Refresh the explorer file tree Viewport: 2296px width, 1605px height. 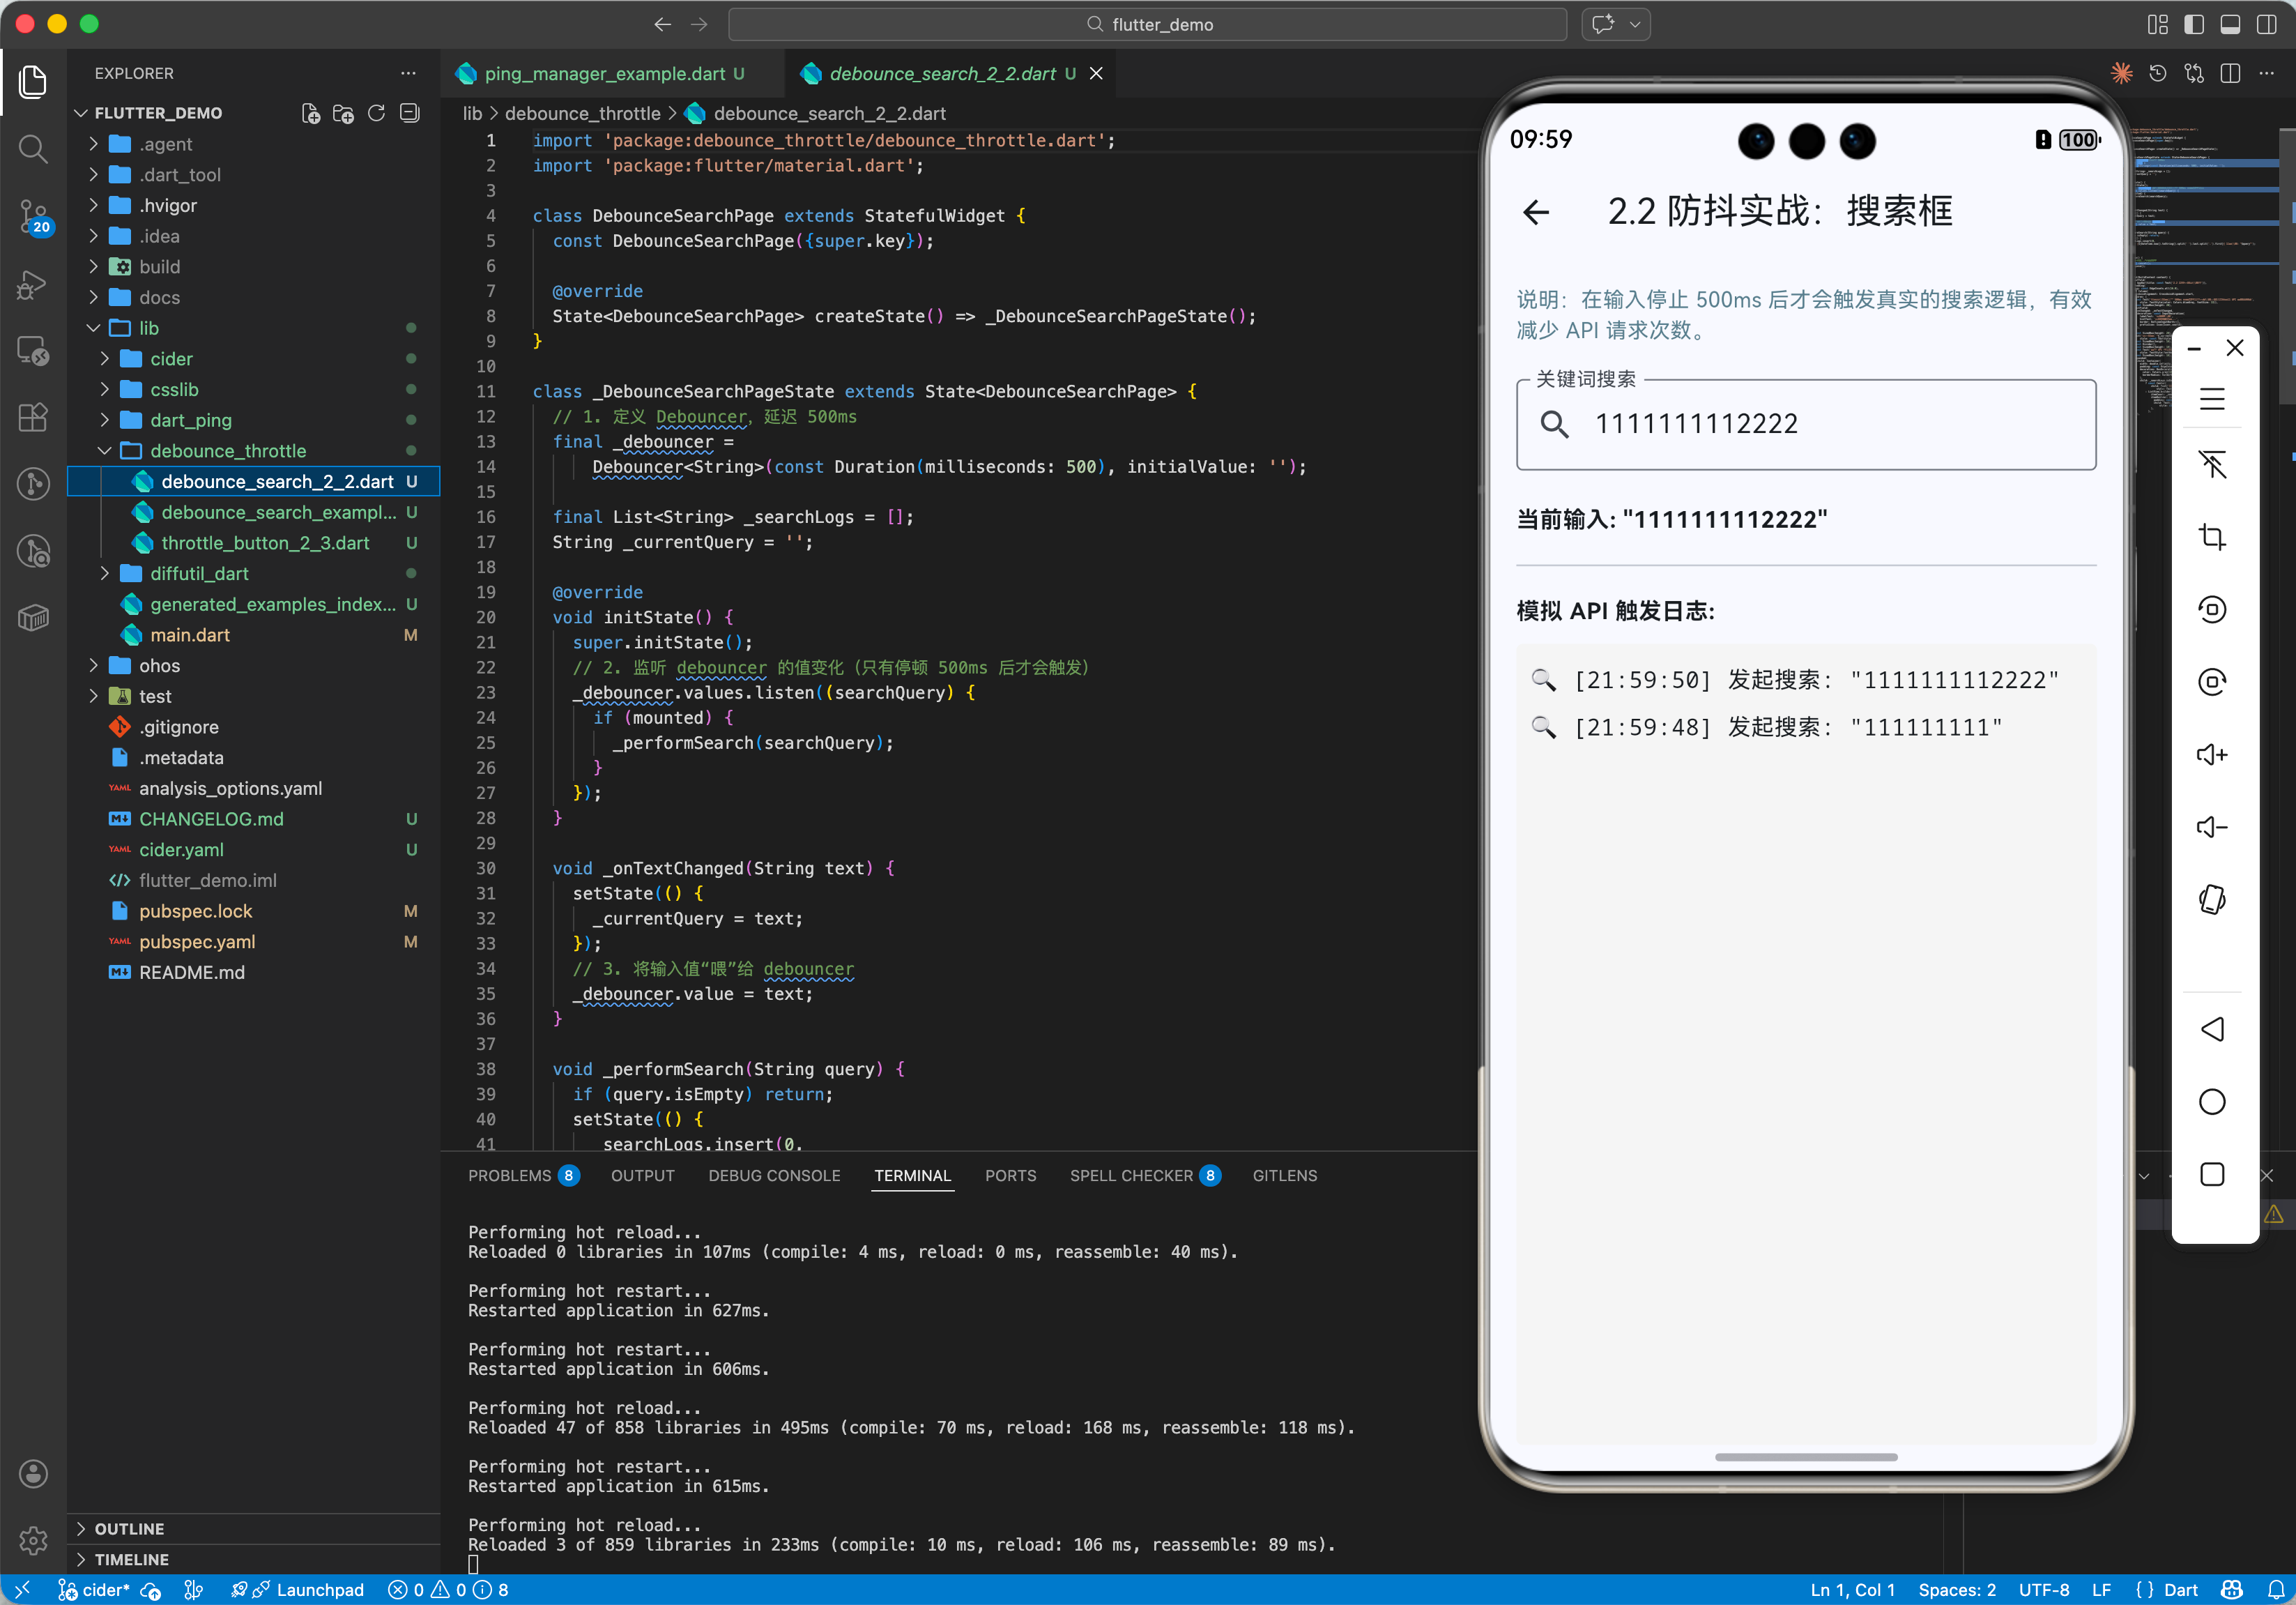click(x=376, y=113)
